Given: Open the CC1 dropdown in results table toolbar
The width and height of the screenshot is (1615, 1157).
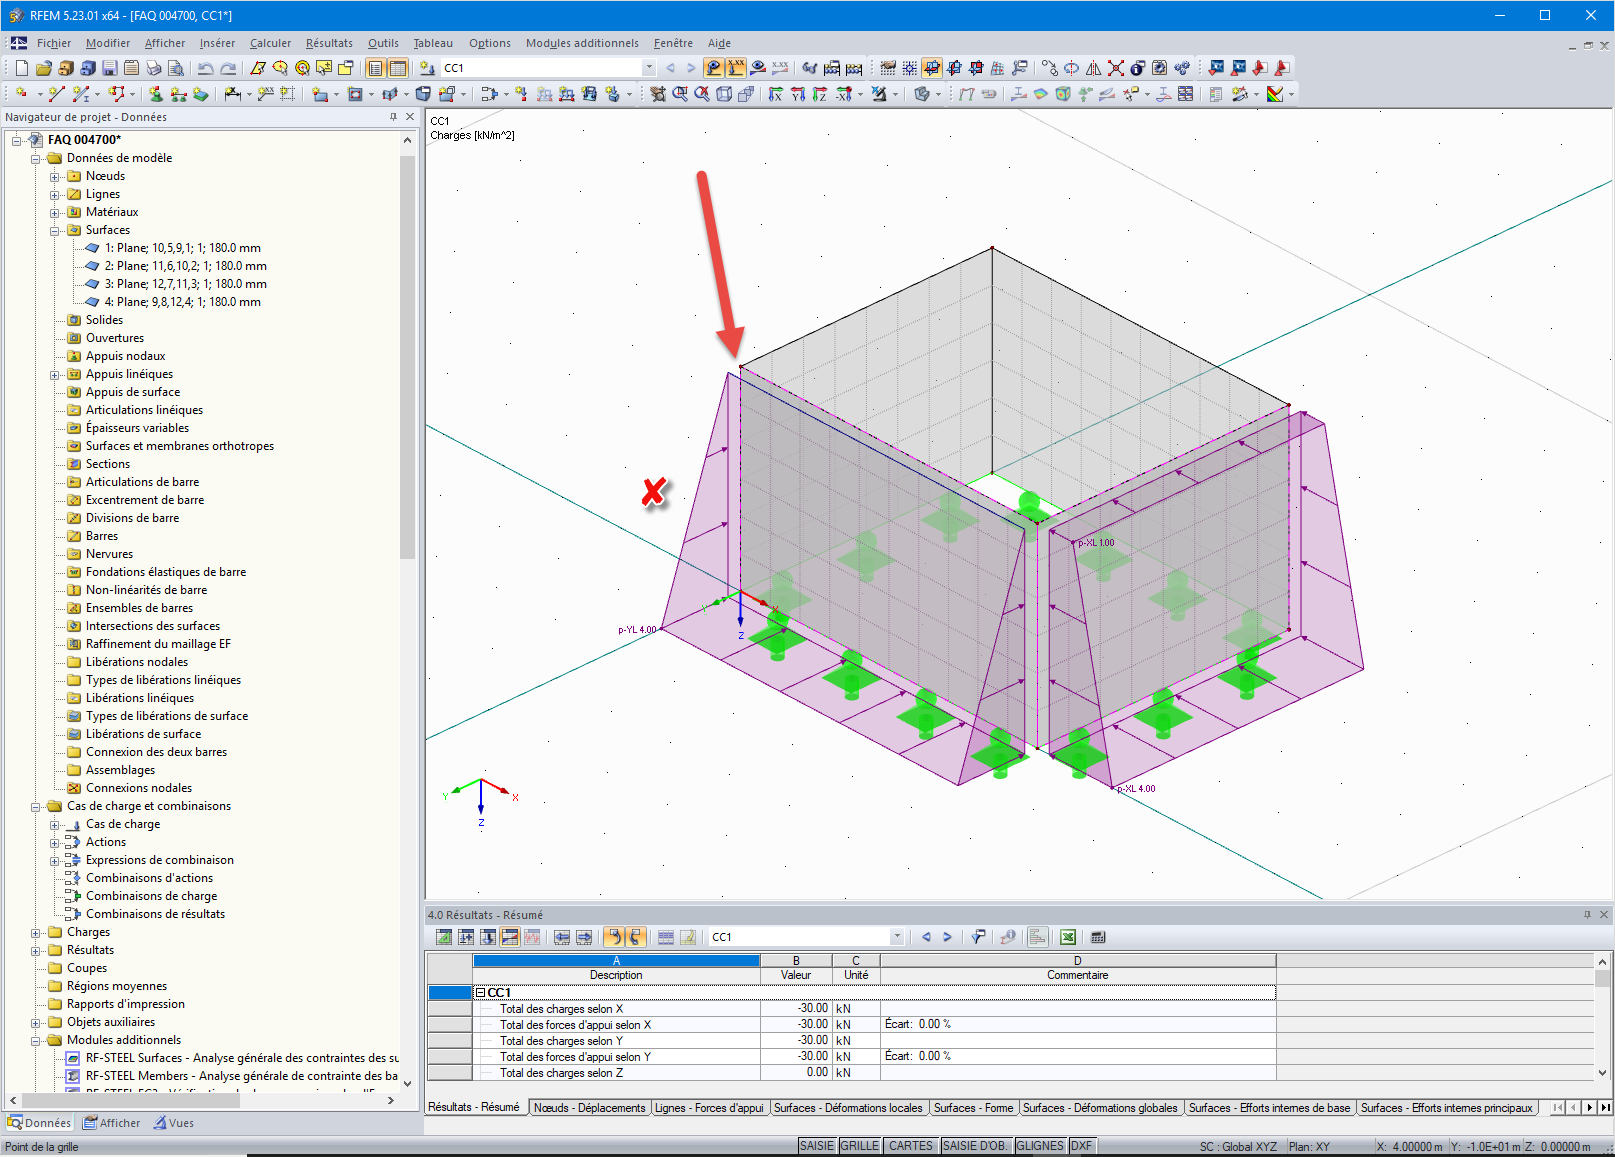Looking at the screenshot, I should point(897,937).
